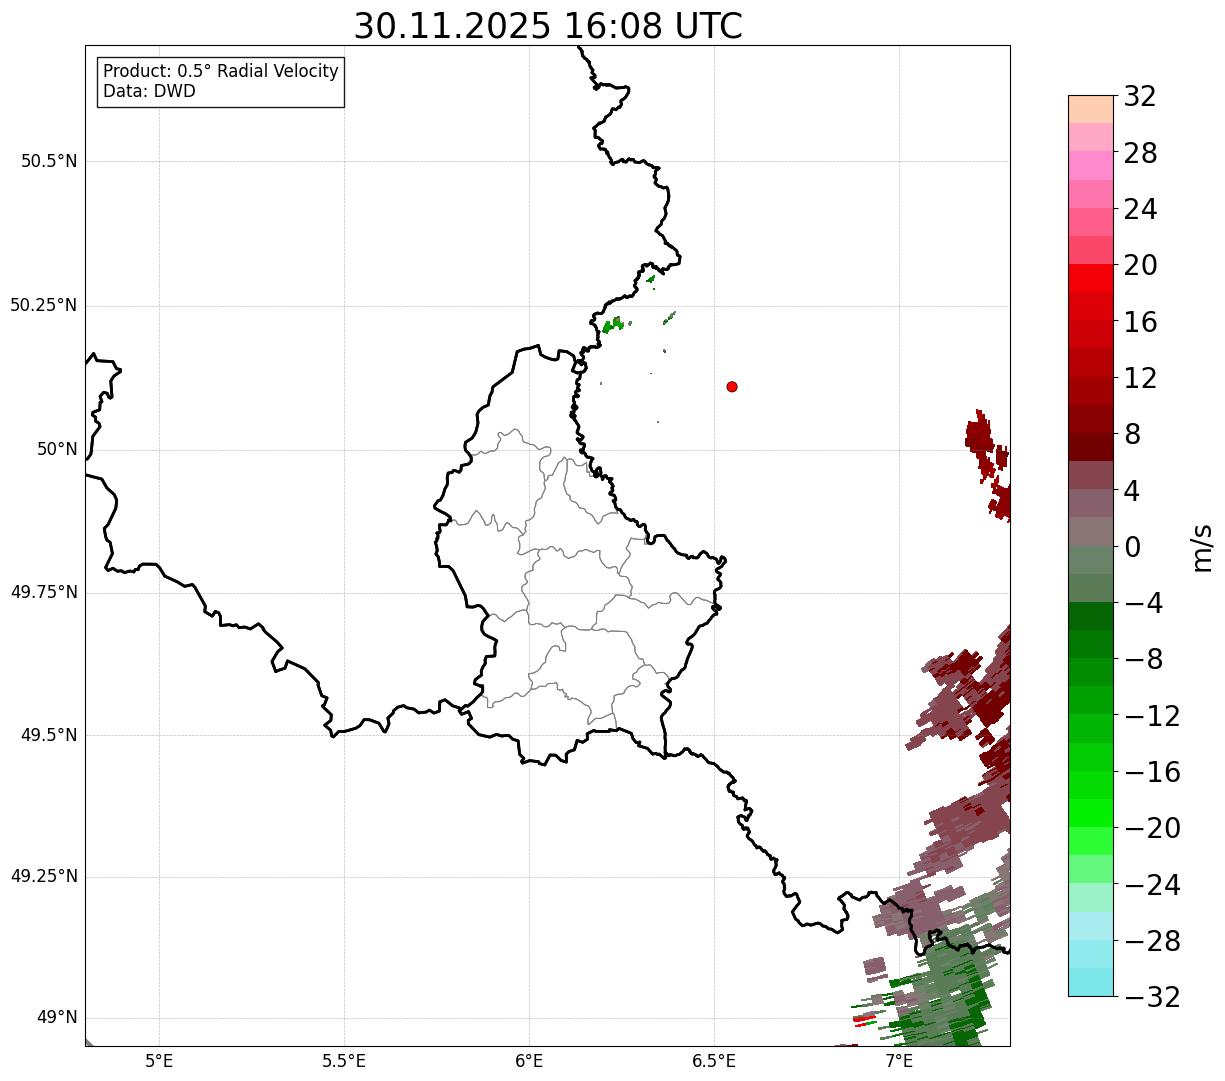This screenshot has width=1225, height=1081.
Task: Click the 7°E longitude label
Action: (x=899, y=1060)
